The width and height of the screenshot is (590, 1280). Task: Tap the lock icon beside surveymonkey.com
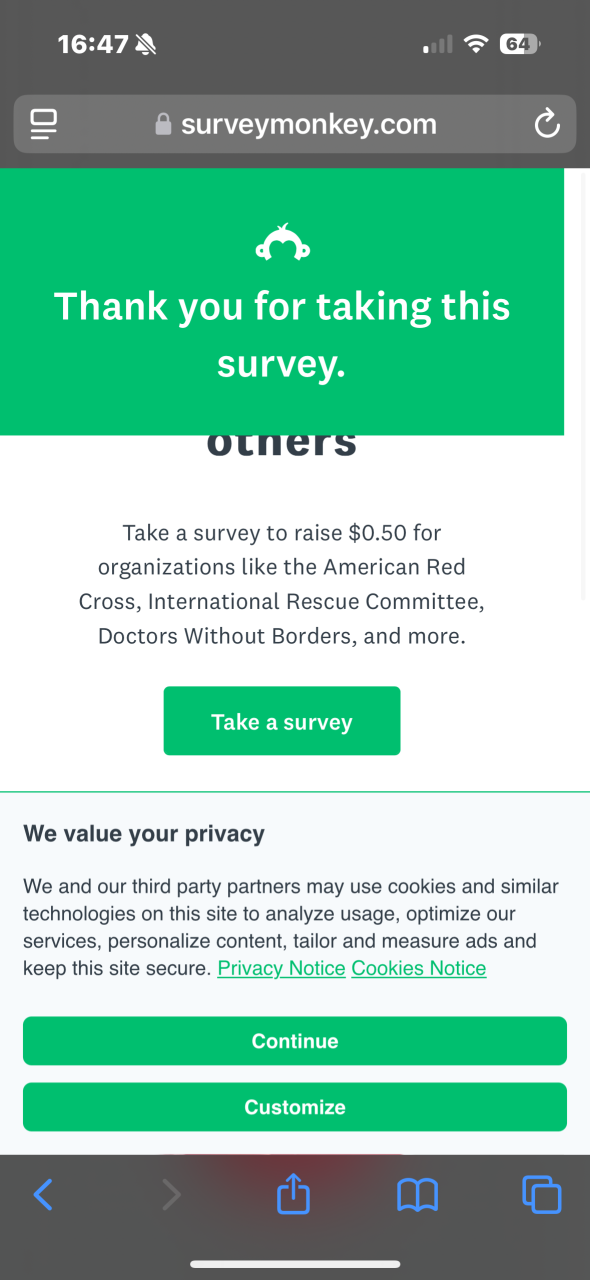163,124
